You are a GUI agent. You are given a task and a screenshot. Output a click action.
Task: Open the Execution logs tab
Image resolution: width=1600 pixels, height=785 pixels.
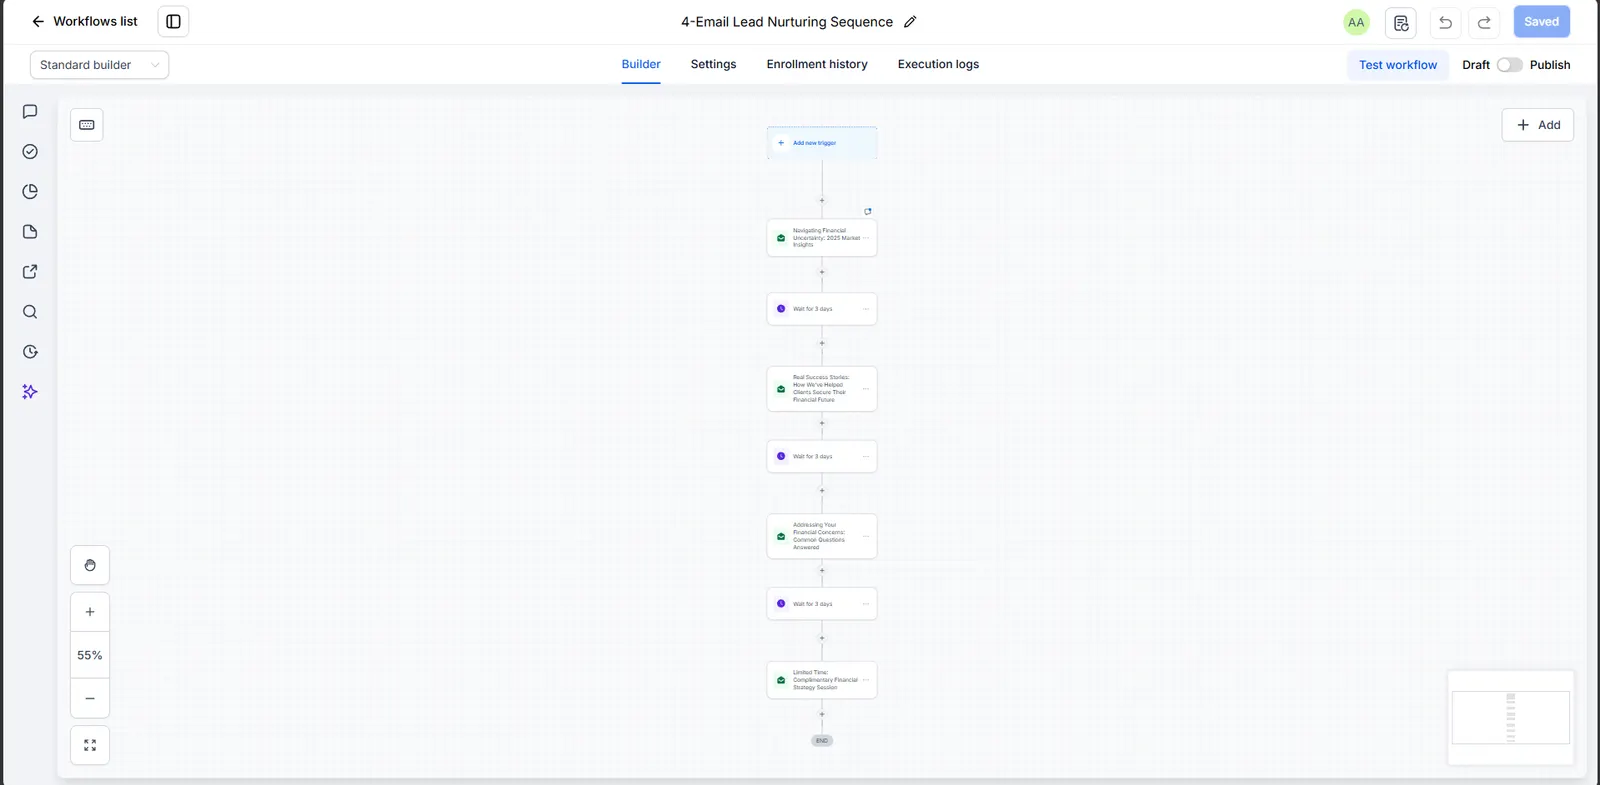[x=938, y=64]
